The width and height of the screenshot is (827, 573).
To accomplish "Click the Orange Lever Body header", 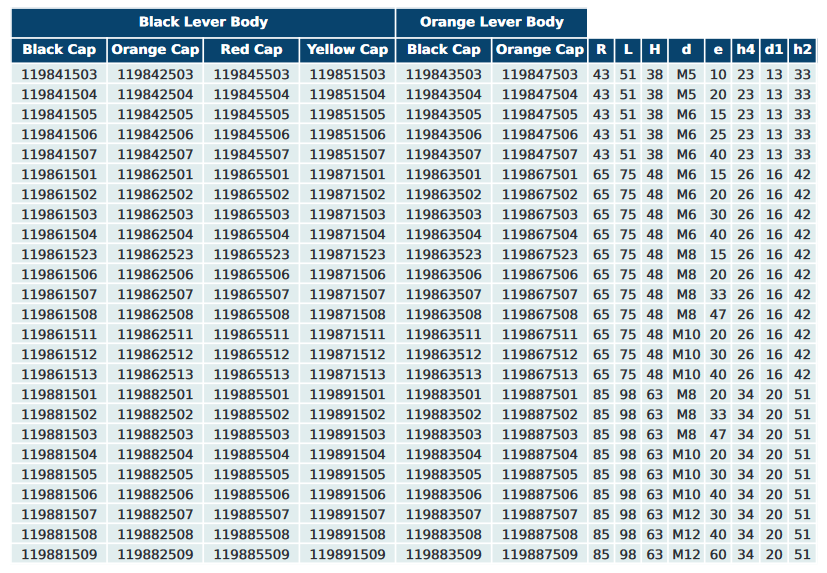I will tap(492, 22).
